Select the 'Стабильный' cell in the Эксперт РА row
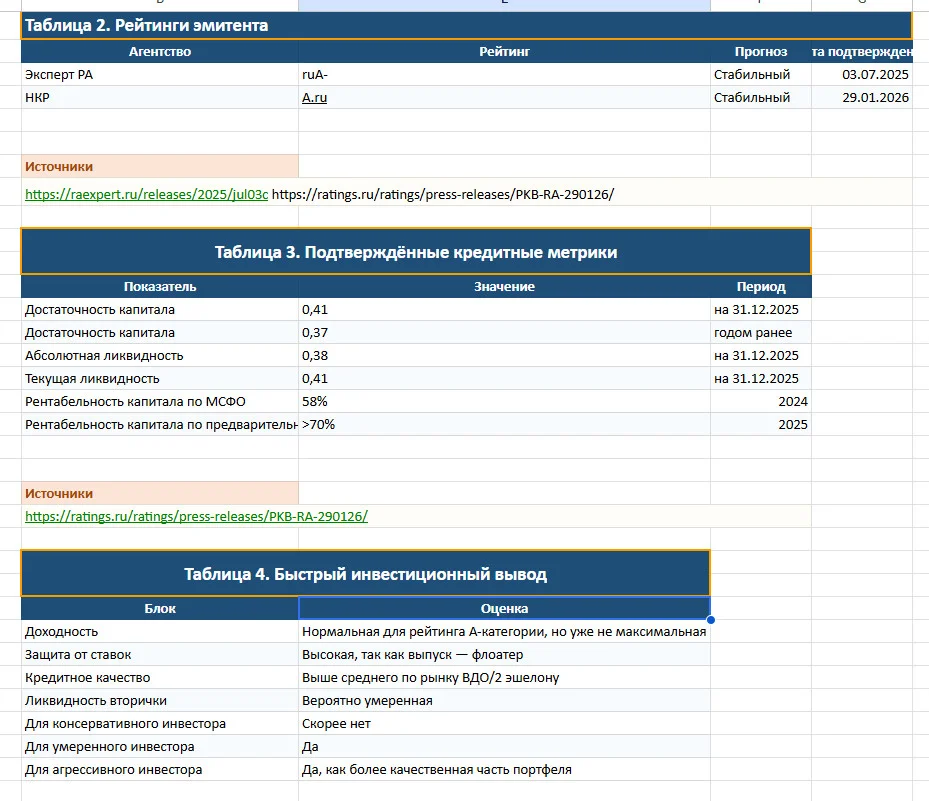Viewport: 929px width, 801px height. (x=761, y=75)
